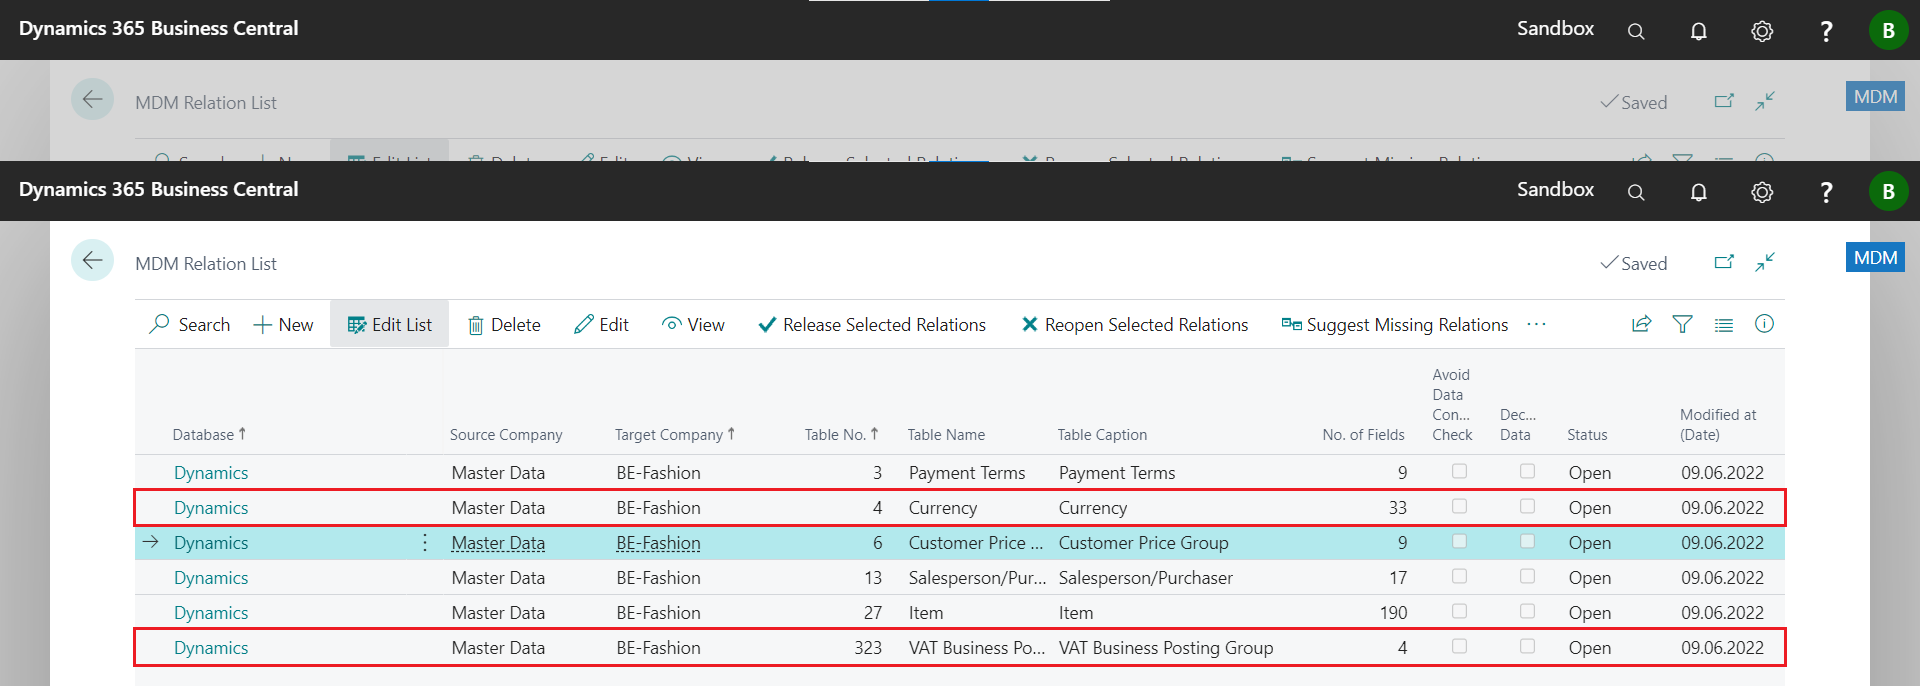Open Dynamics link in Salesperson/Purchaser row
Image resolution: width=1920 pixels, height=686 pixels.
coord(211,577)
